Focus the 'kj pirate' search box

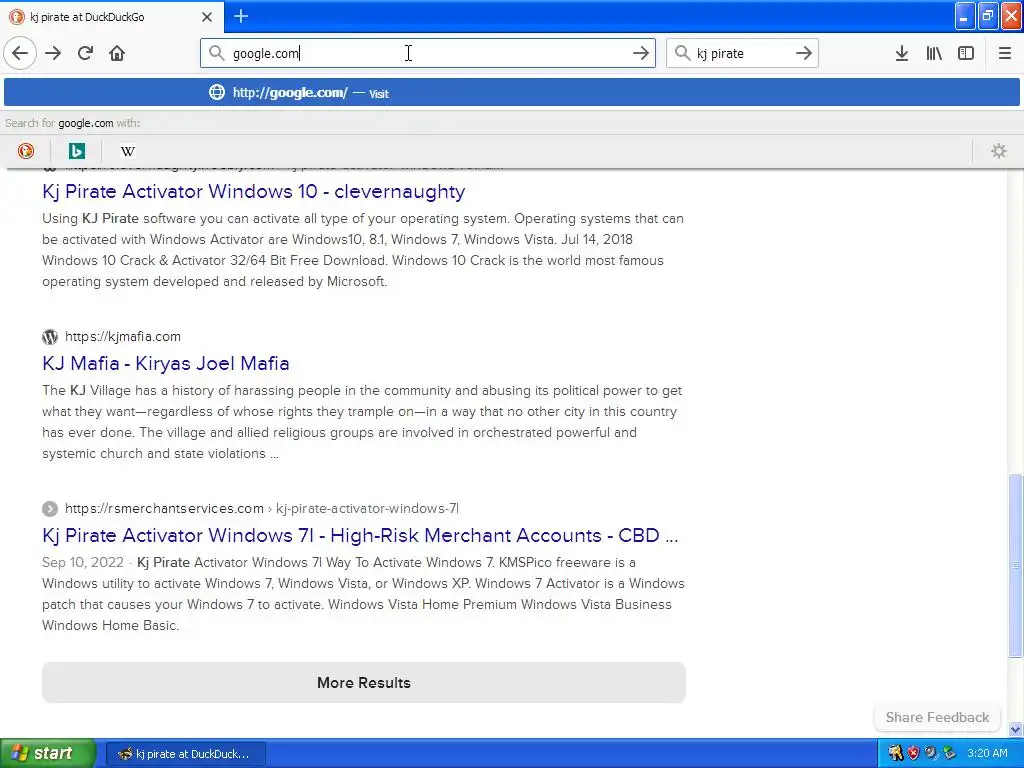pos(742,53)
